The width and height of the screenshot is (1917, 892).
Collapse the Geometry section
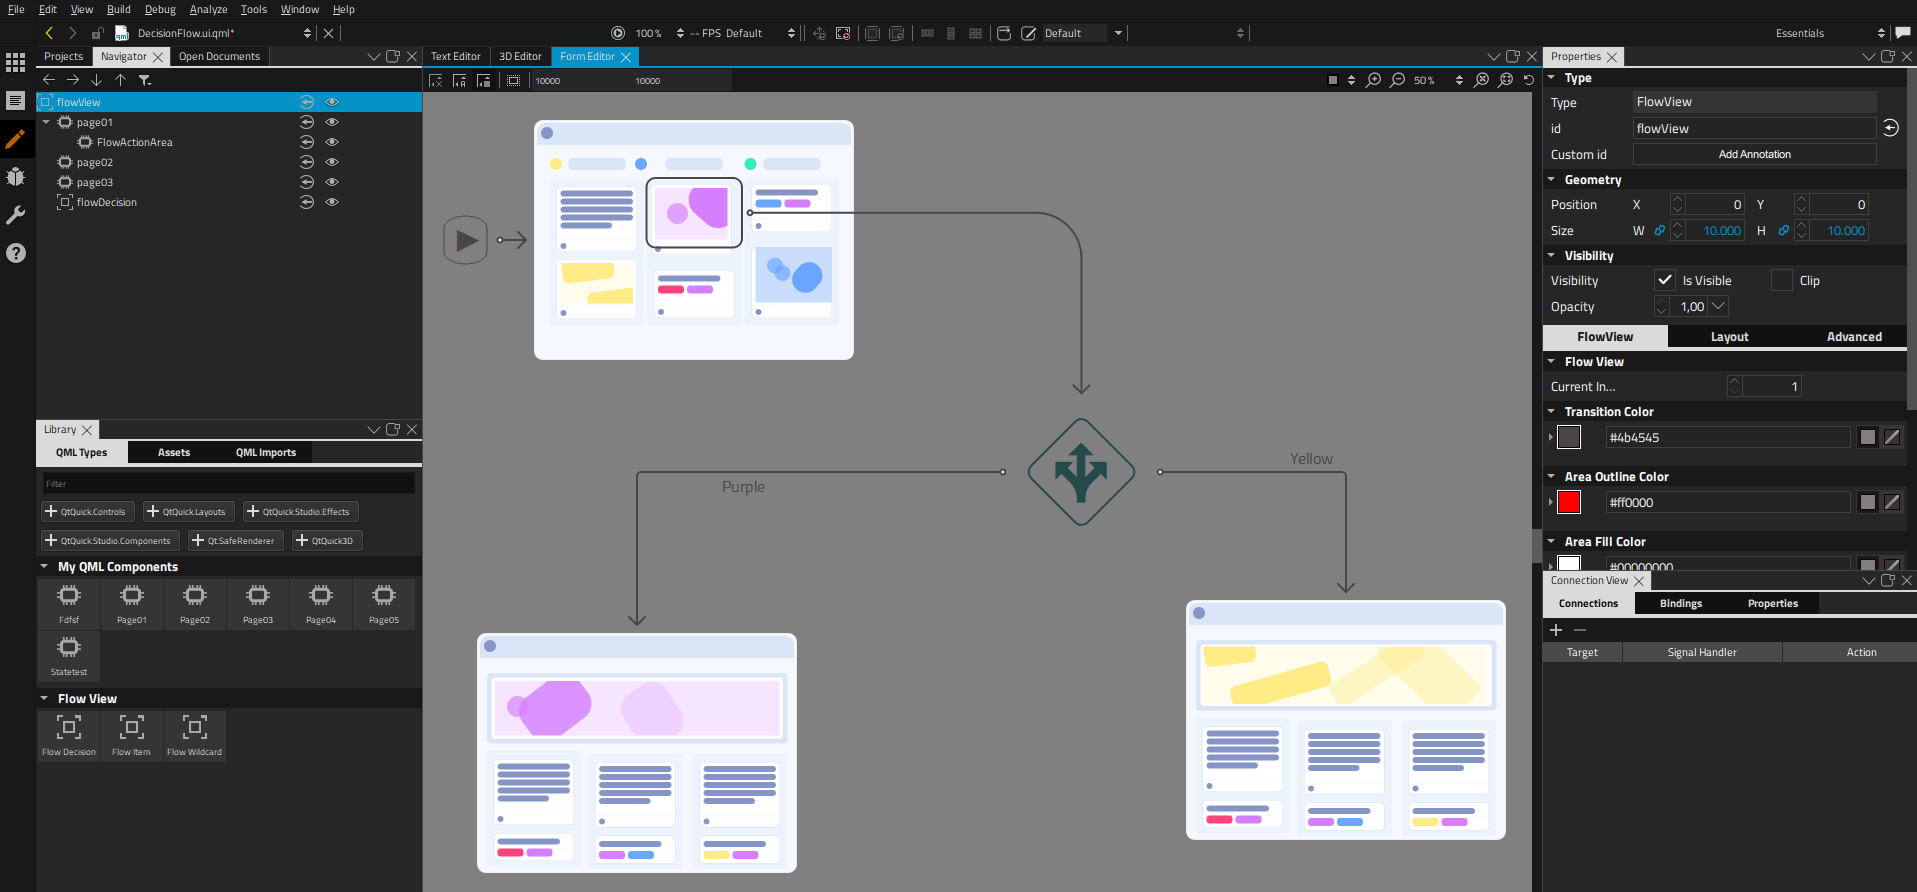point(1552,180)
